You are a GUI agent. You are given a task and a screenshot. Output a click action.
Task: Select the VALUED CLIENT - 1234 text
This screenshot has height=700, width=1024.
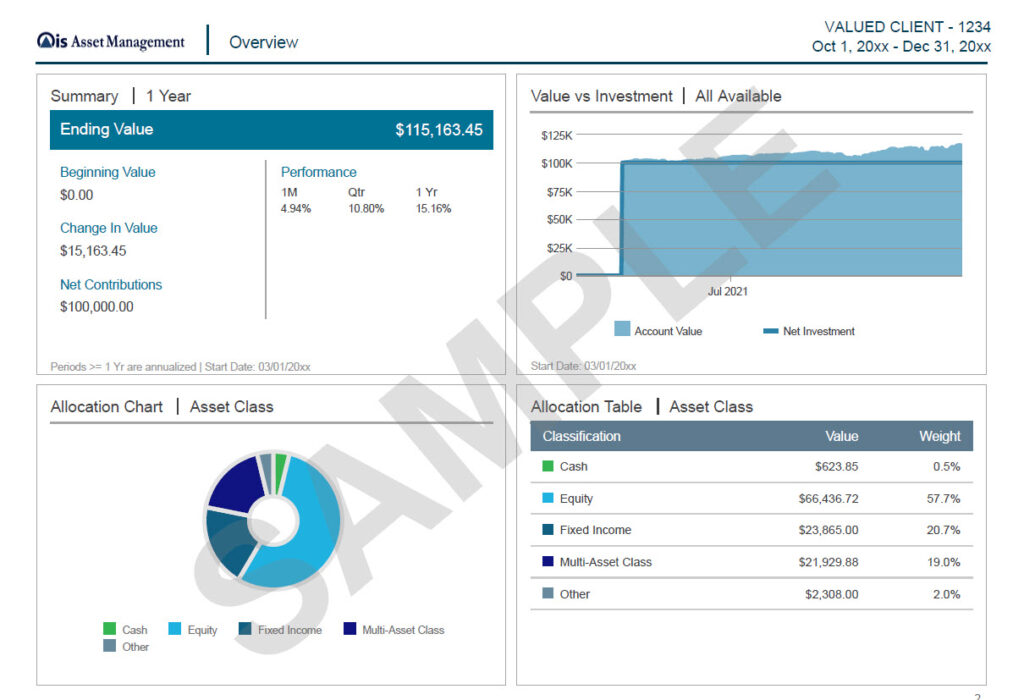907,27
